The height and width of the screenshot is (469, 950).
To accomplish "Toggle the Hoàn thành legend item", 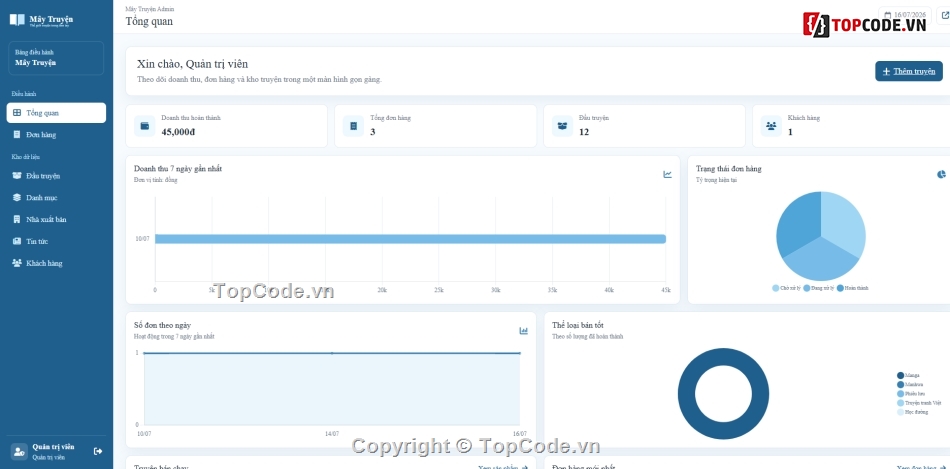I will pos(852,288).
